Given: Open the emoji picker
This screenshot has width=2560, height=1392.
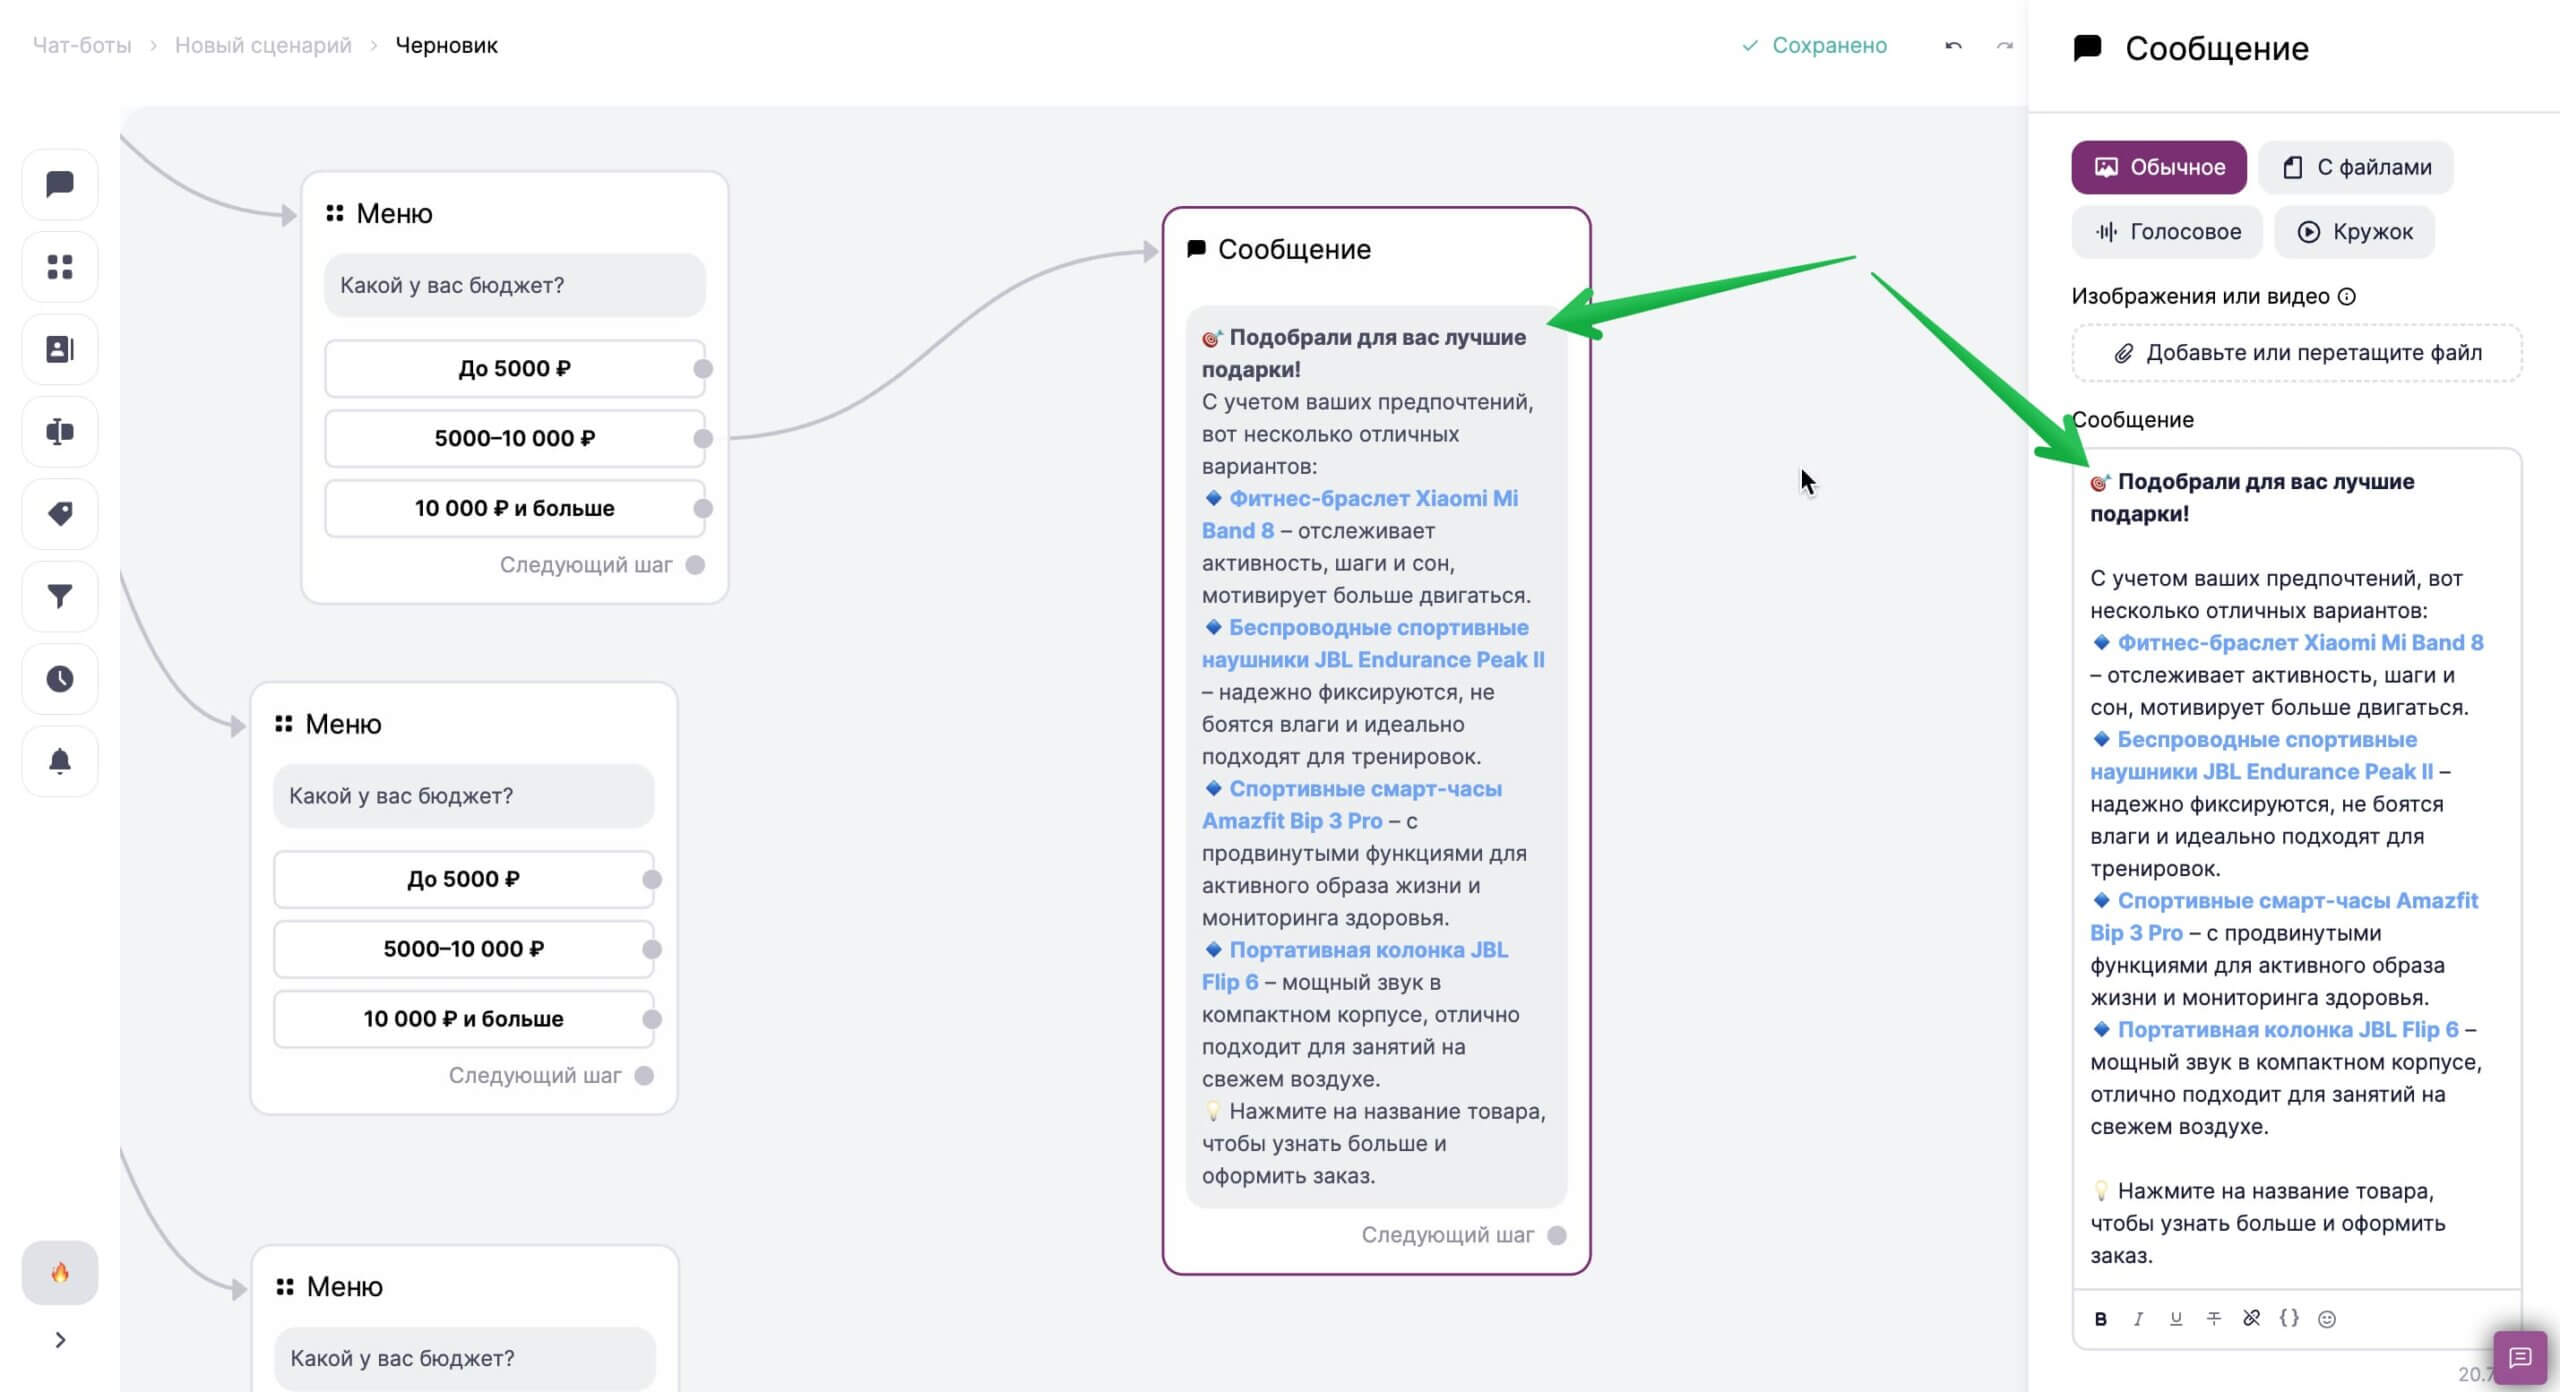Looking at the screenshot, I should (x=2327, y=1319).
